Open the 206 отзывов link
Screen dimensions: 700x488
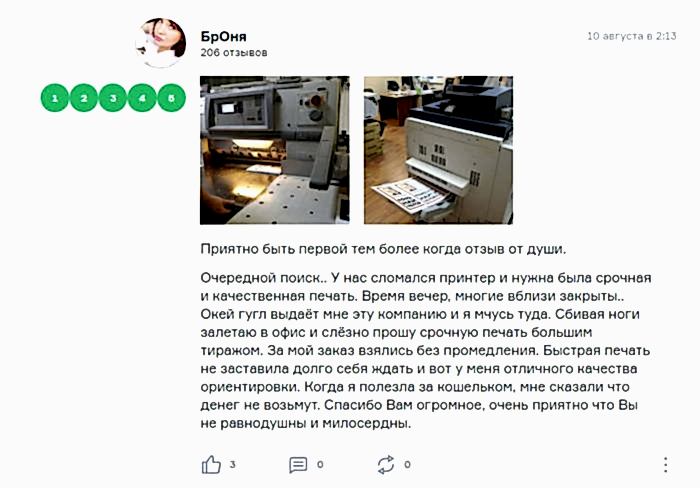tap(233, 53)
